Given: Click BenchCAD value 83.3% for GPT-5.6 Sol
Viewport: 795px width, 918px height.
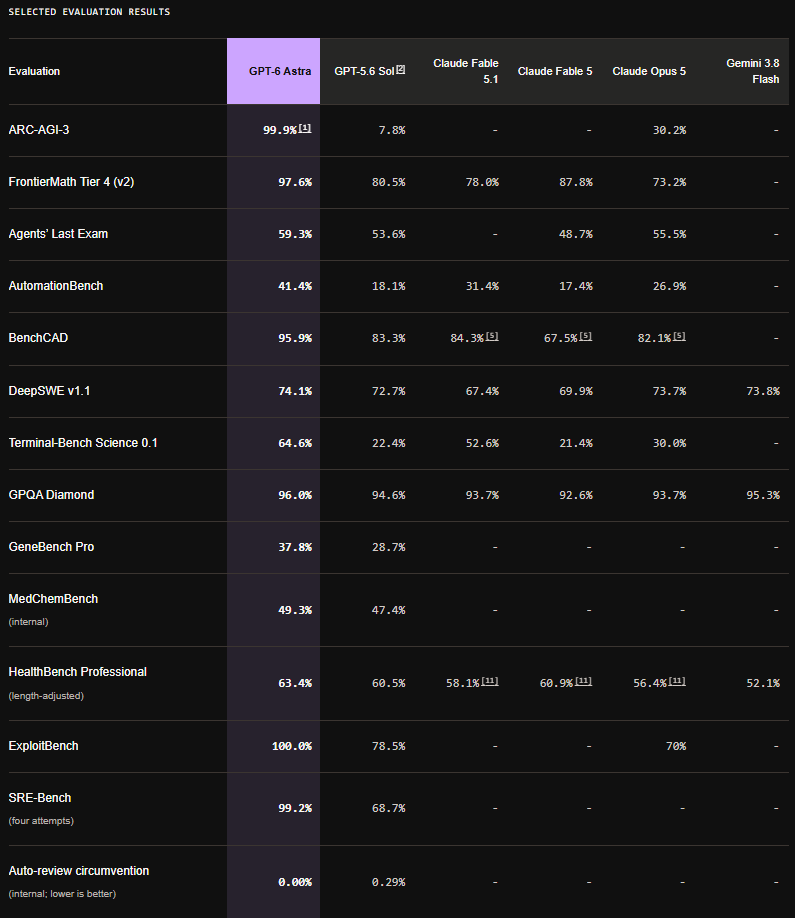Looking at the screenshot, I should pyautogui.click(x=388, y=338).
